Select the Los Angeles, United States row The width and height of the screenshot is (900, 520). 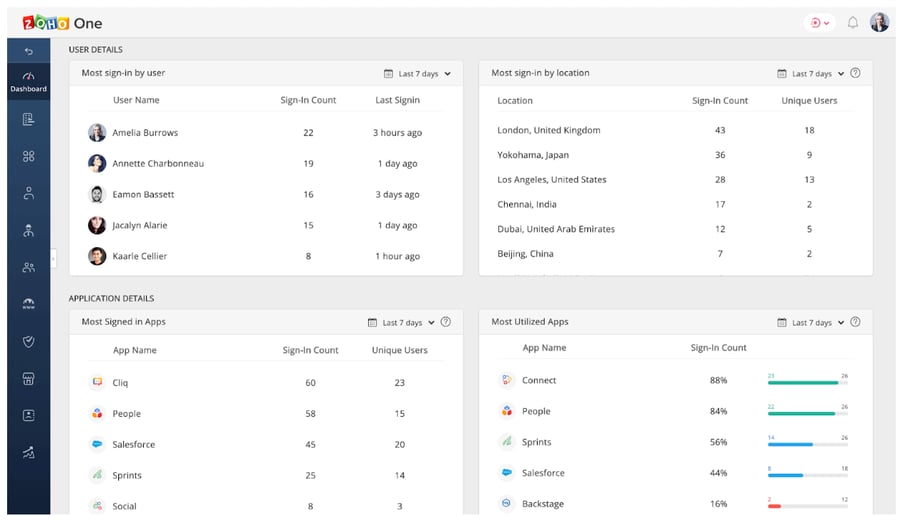tap(676, 180)
